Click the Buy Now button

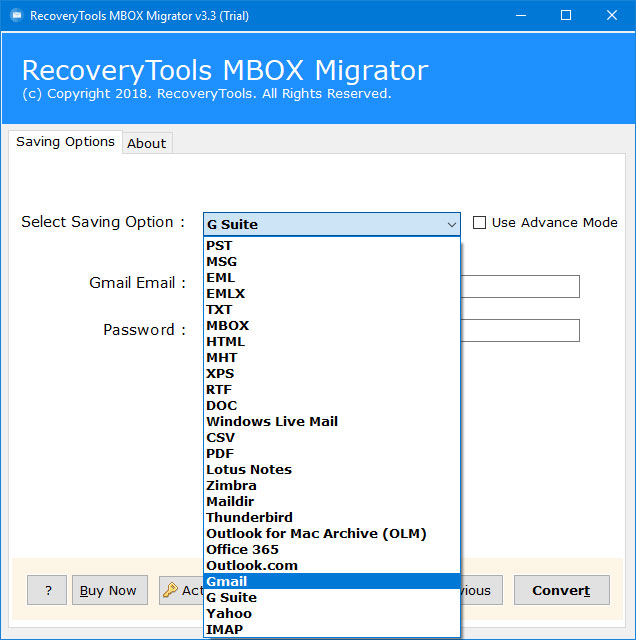tap(109, 590)
